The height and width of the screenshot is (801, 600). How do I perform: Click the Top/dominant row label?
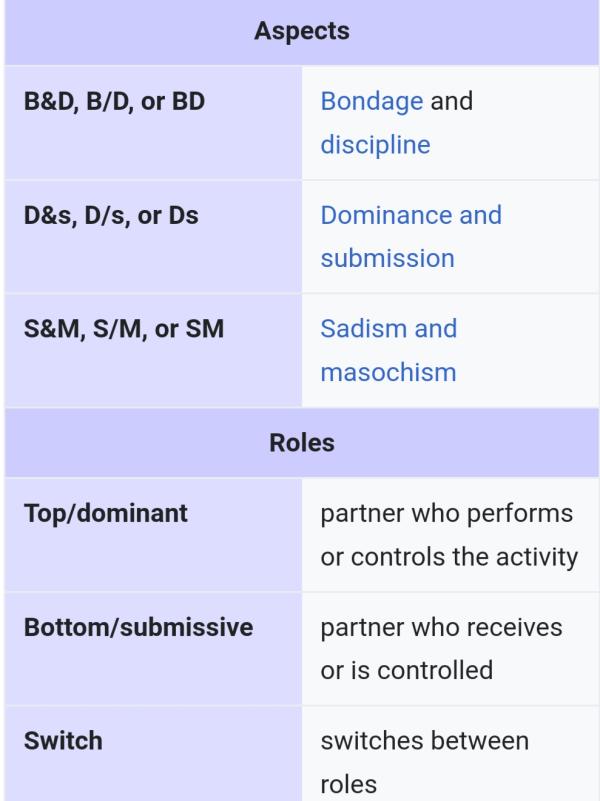point(106,514)
